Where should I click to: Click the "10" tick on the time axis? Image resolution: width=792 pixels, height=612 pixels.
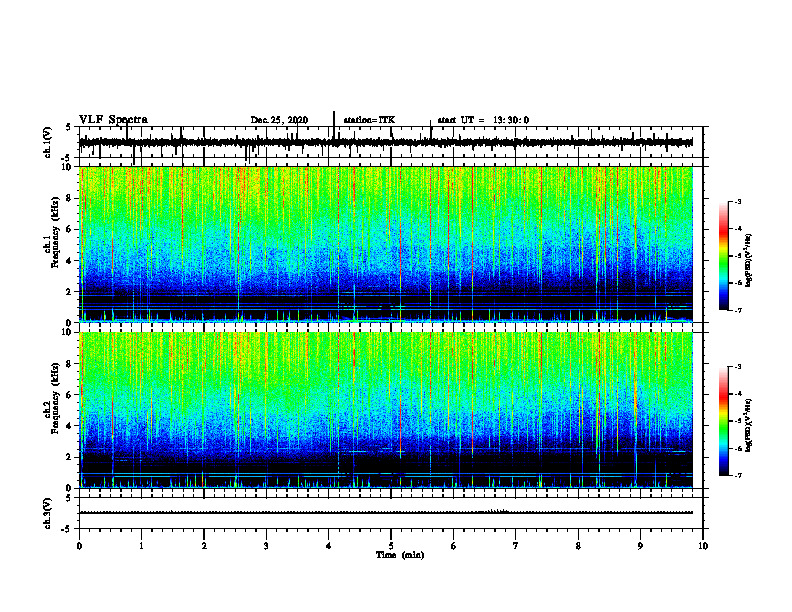[x=703, y=546]
